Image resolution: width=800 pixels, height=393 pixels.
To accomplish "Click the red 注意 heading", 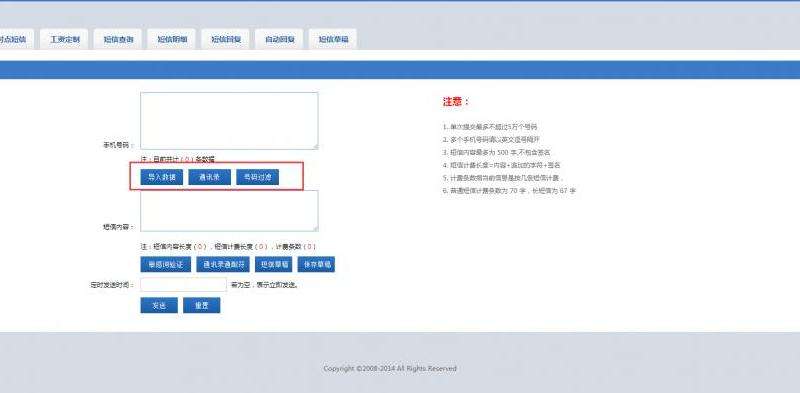I will click(x=456, y=102).
